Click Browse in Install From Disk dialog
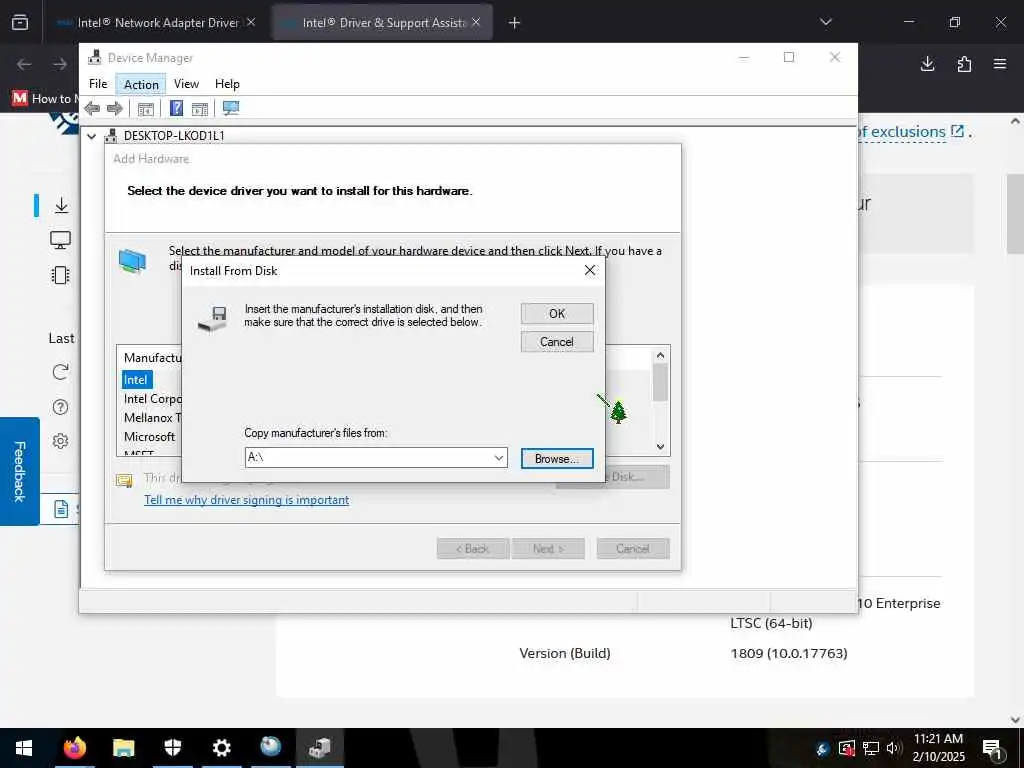This screenshot has width=1024, height=768. (557, 458)
